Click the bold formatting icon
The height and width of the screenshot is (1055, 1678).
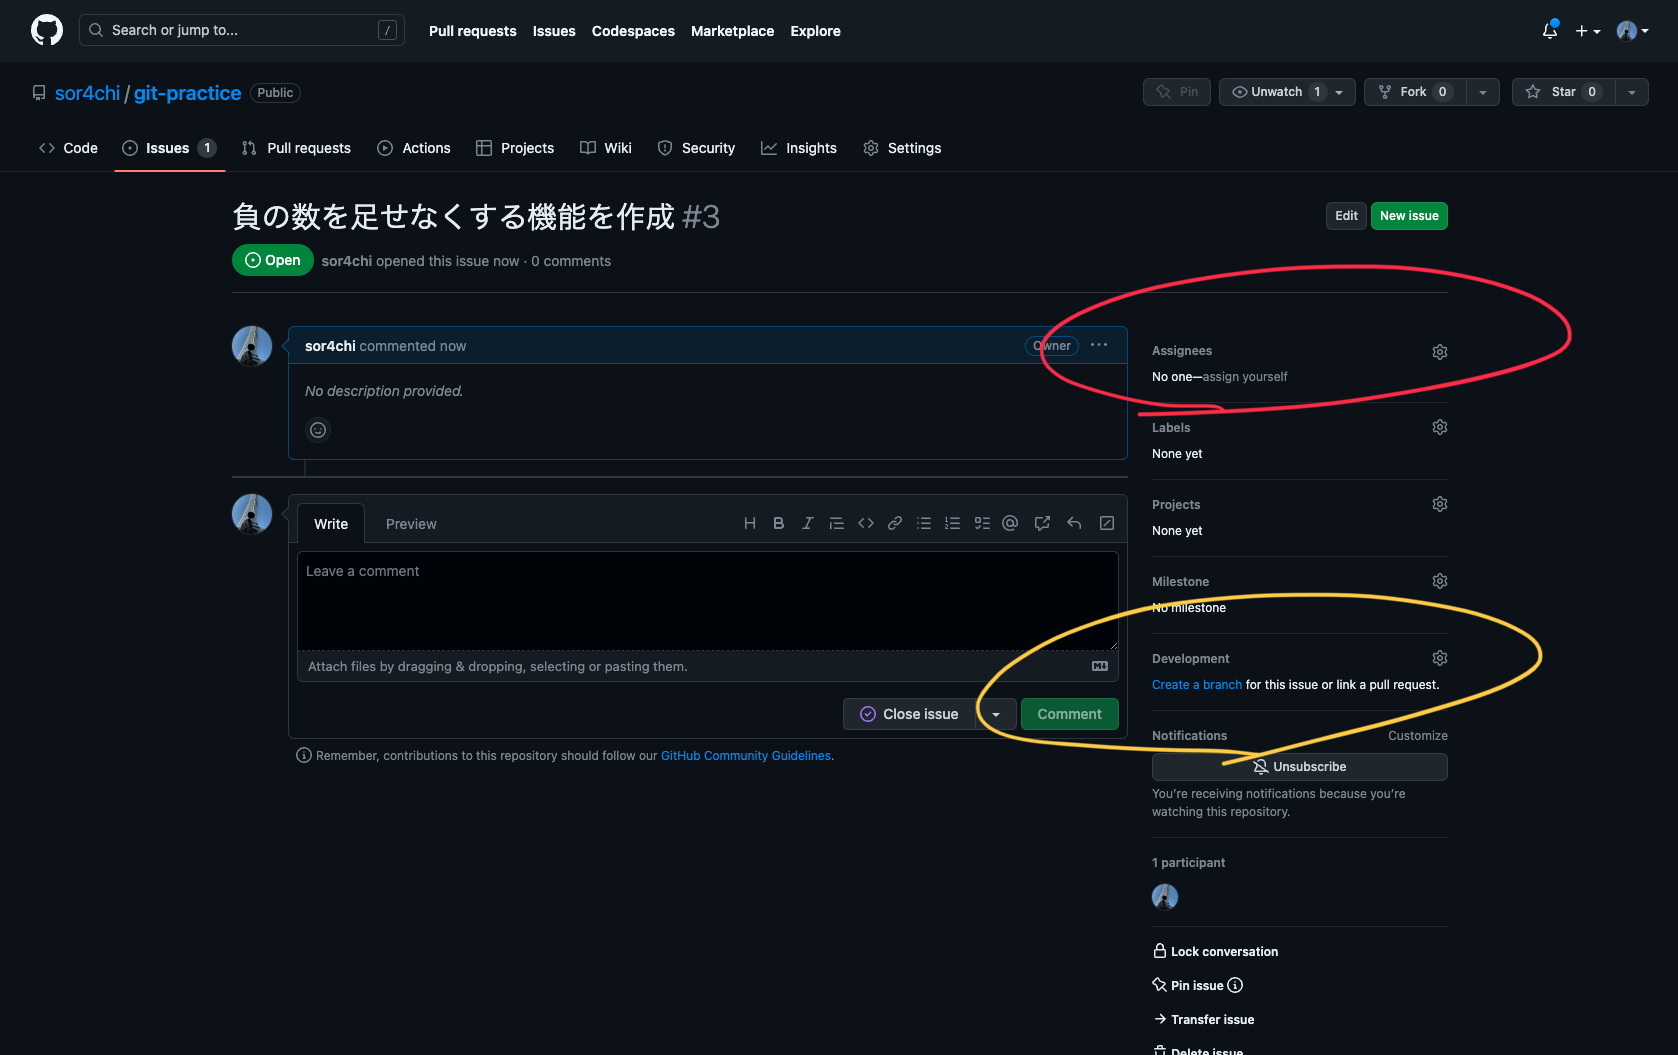tap(778, 523)
